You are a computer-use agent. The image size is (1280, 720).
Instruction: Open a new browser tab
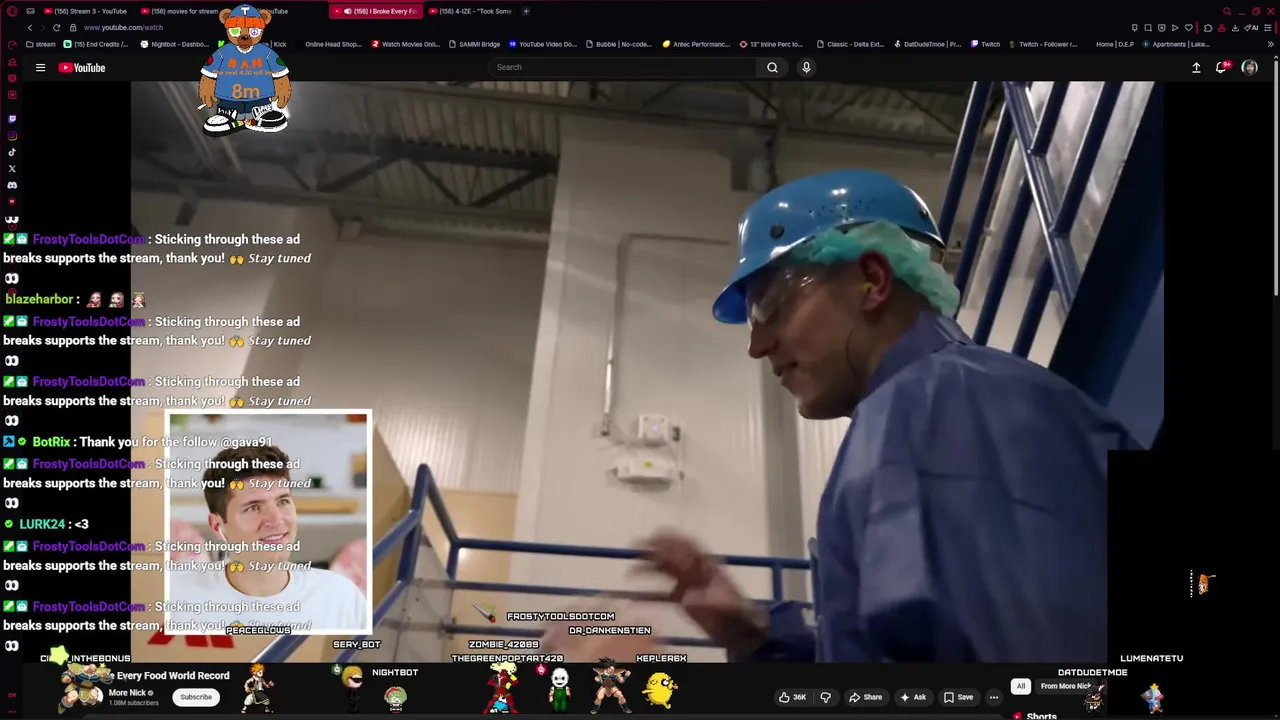(527, 11)
